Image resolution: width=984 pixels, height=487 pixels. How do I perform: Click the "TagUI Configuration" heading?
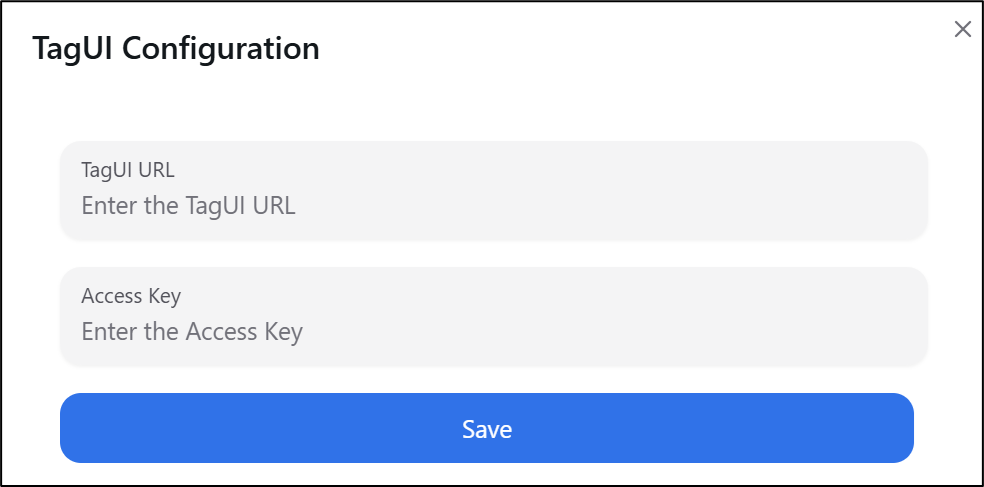click(x=176, y=48)
